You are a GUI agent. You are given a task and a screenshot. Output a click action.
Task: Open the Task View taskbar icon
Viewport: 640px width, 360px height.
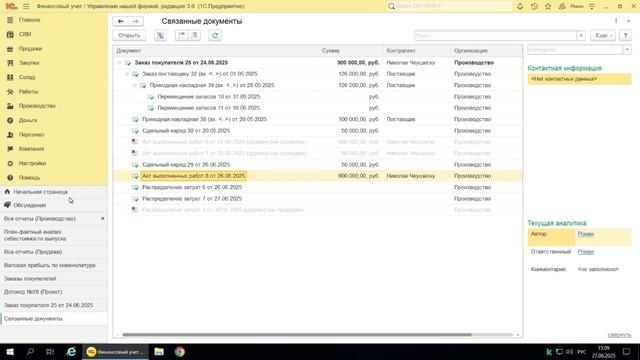pyautogui.click(x=50, y=351)
